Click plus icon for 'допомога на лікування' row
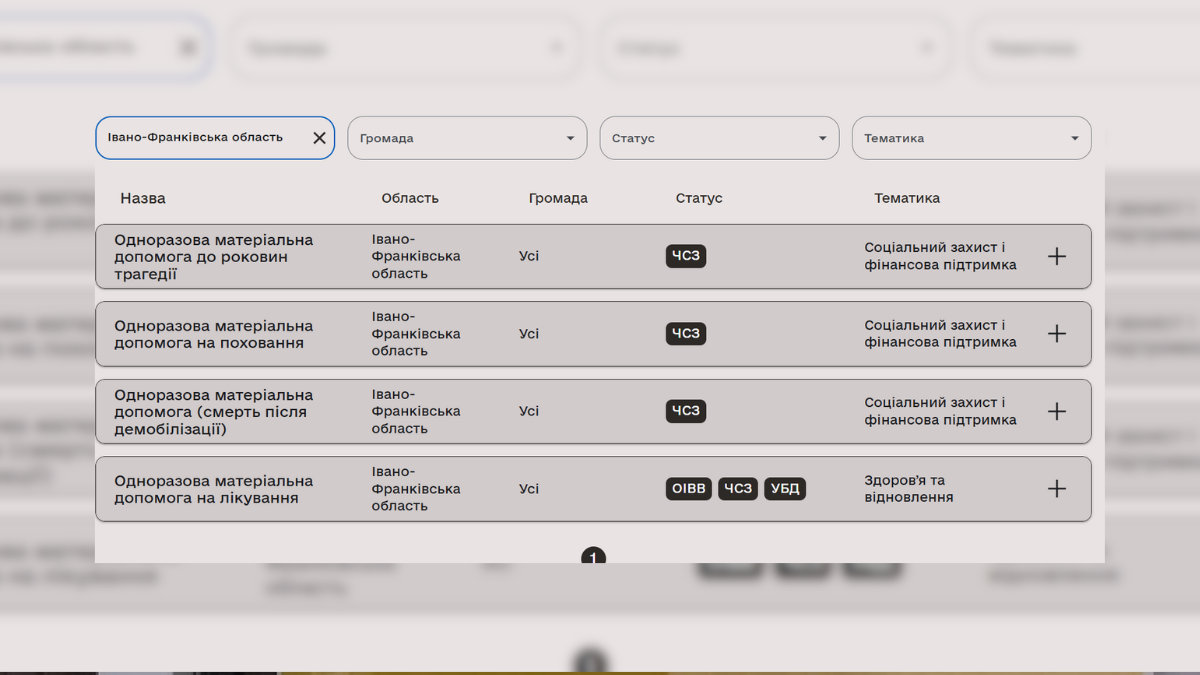1200x675 pixels. pos(1056,489)
